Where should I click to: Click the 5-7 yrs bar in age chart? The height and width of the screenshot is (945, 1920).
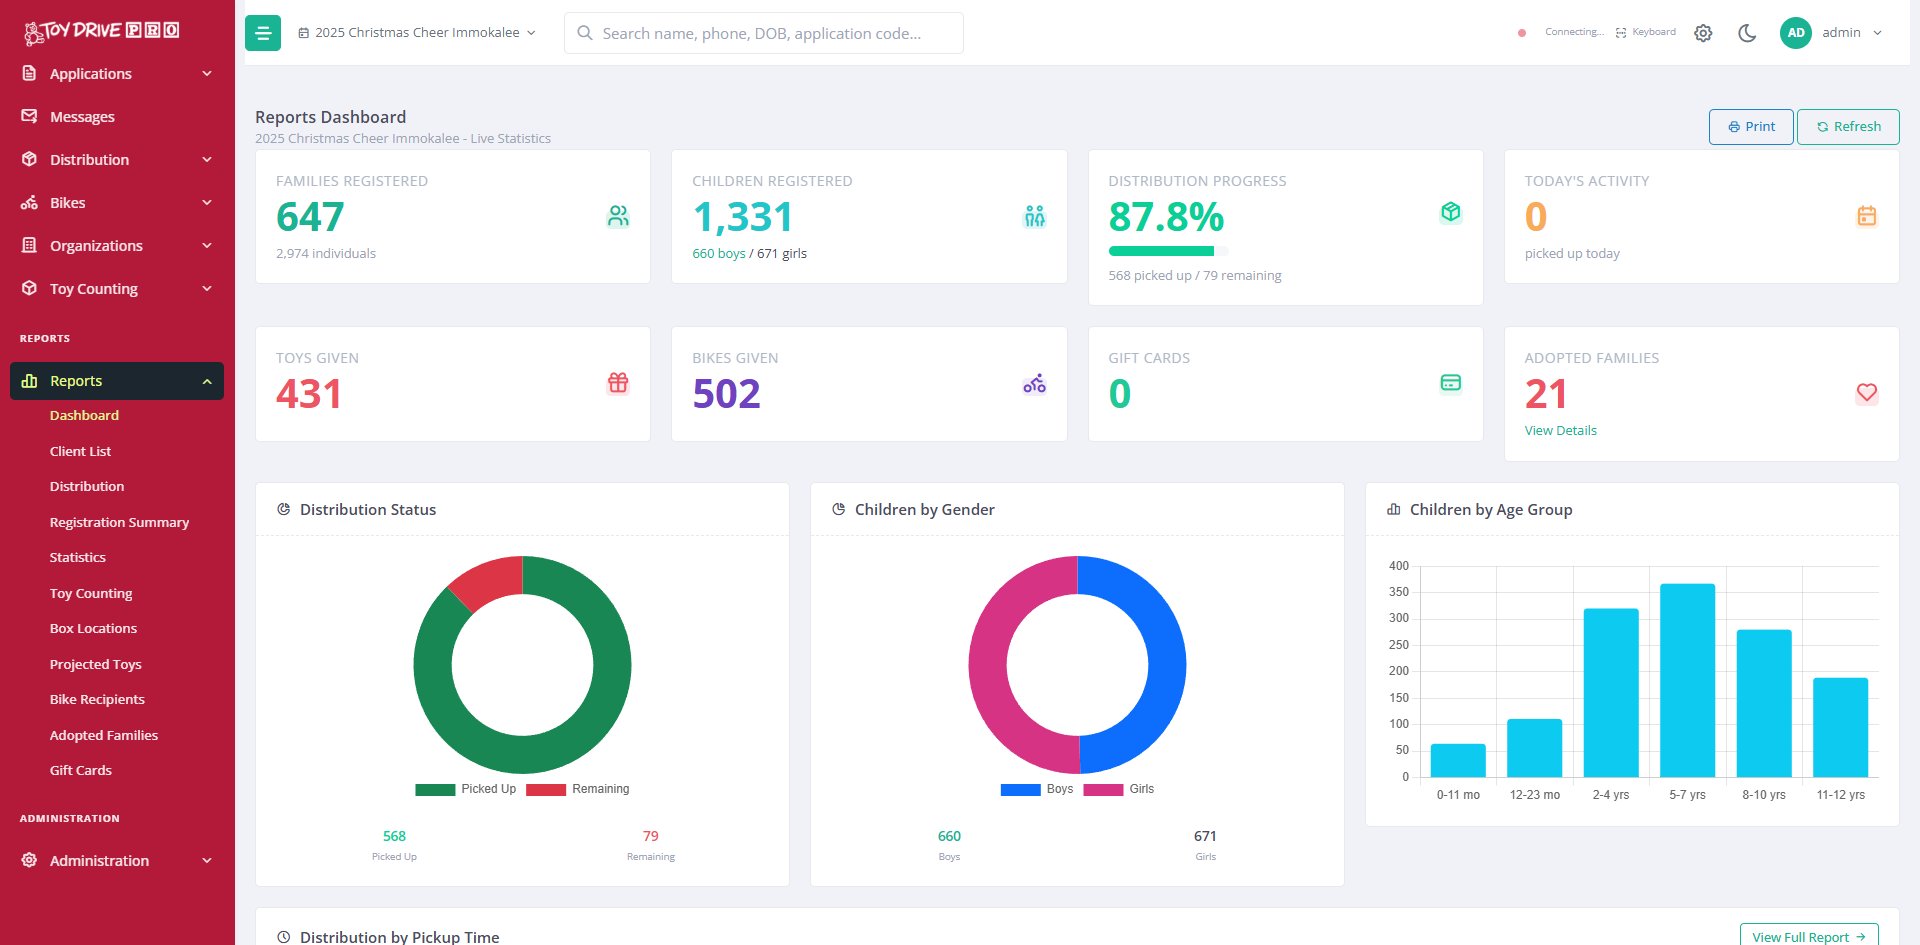pyautogui.click(x=1687, y=680)
